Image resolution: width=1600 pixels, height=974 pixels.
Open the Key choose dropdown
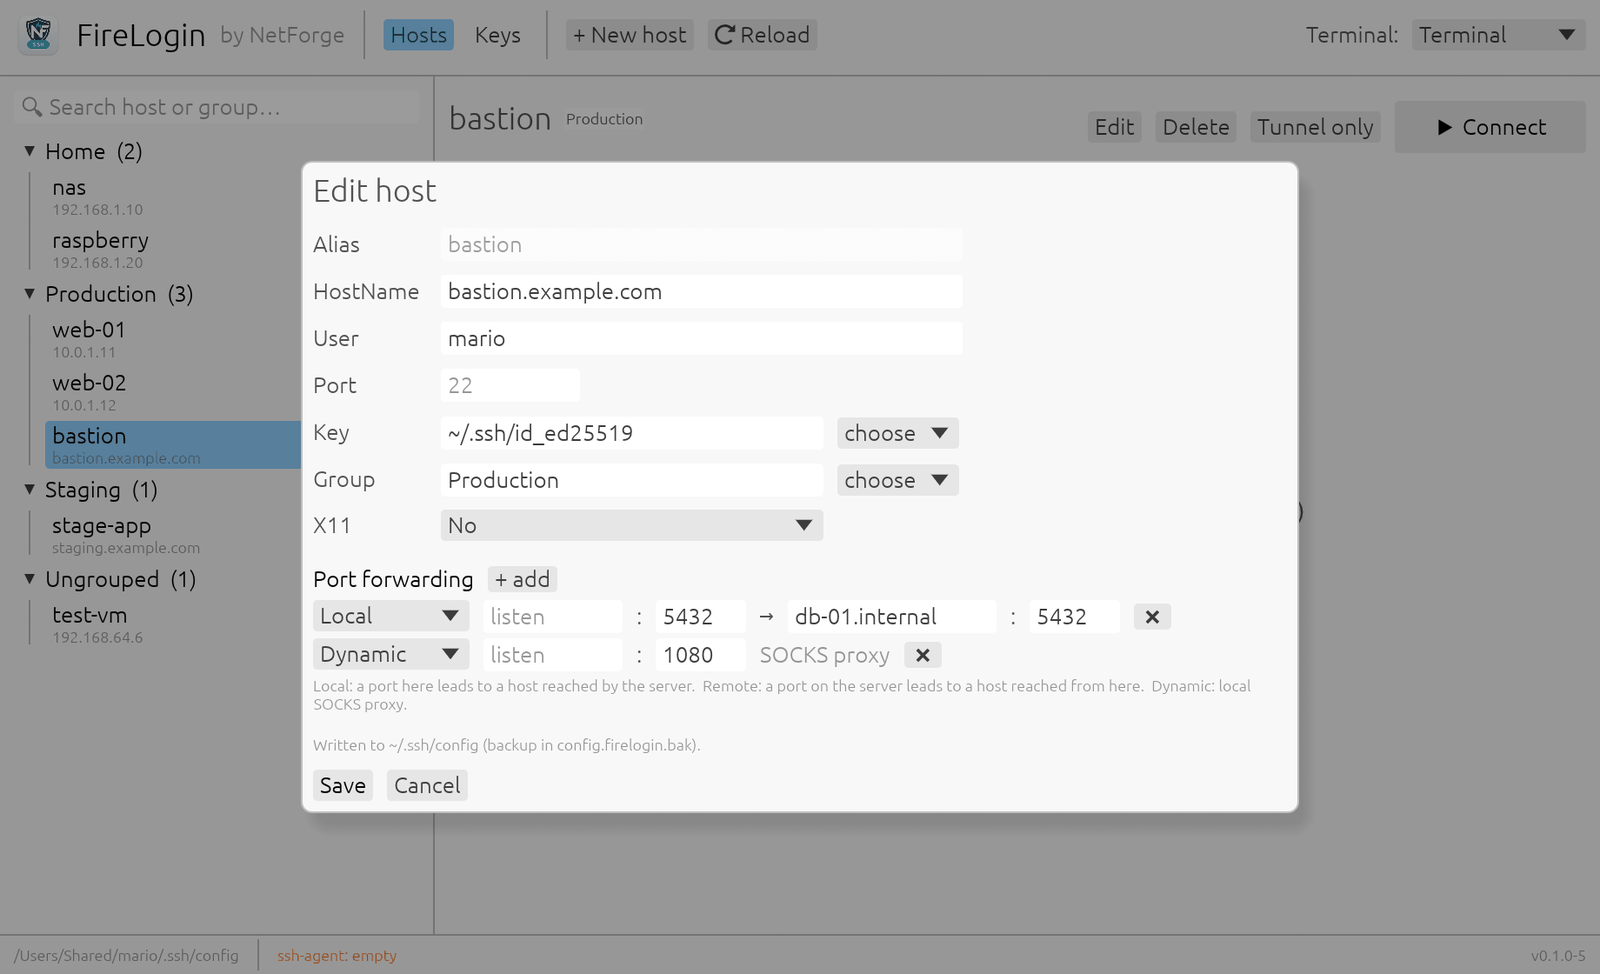point(897,433)
